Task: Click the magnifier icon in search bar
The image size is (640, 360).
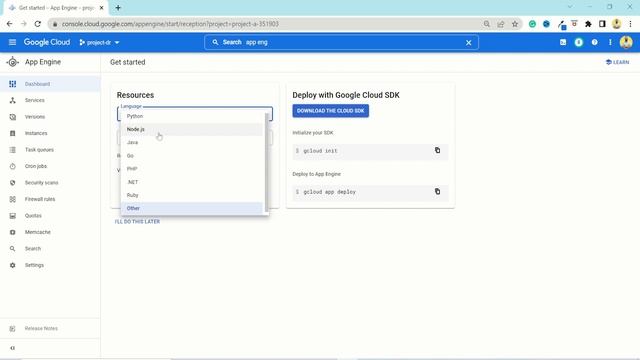Action: [x=215, y=42]
